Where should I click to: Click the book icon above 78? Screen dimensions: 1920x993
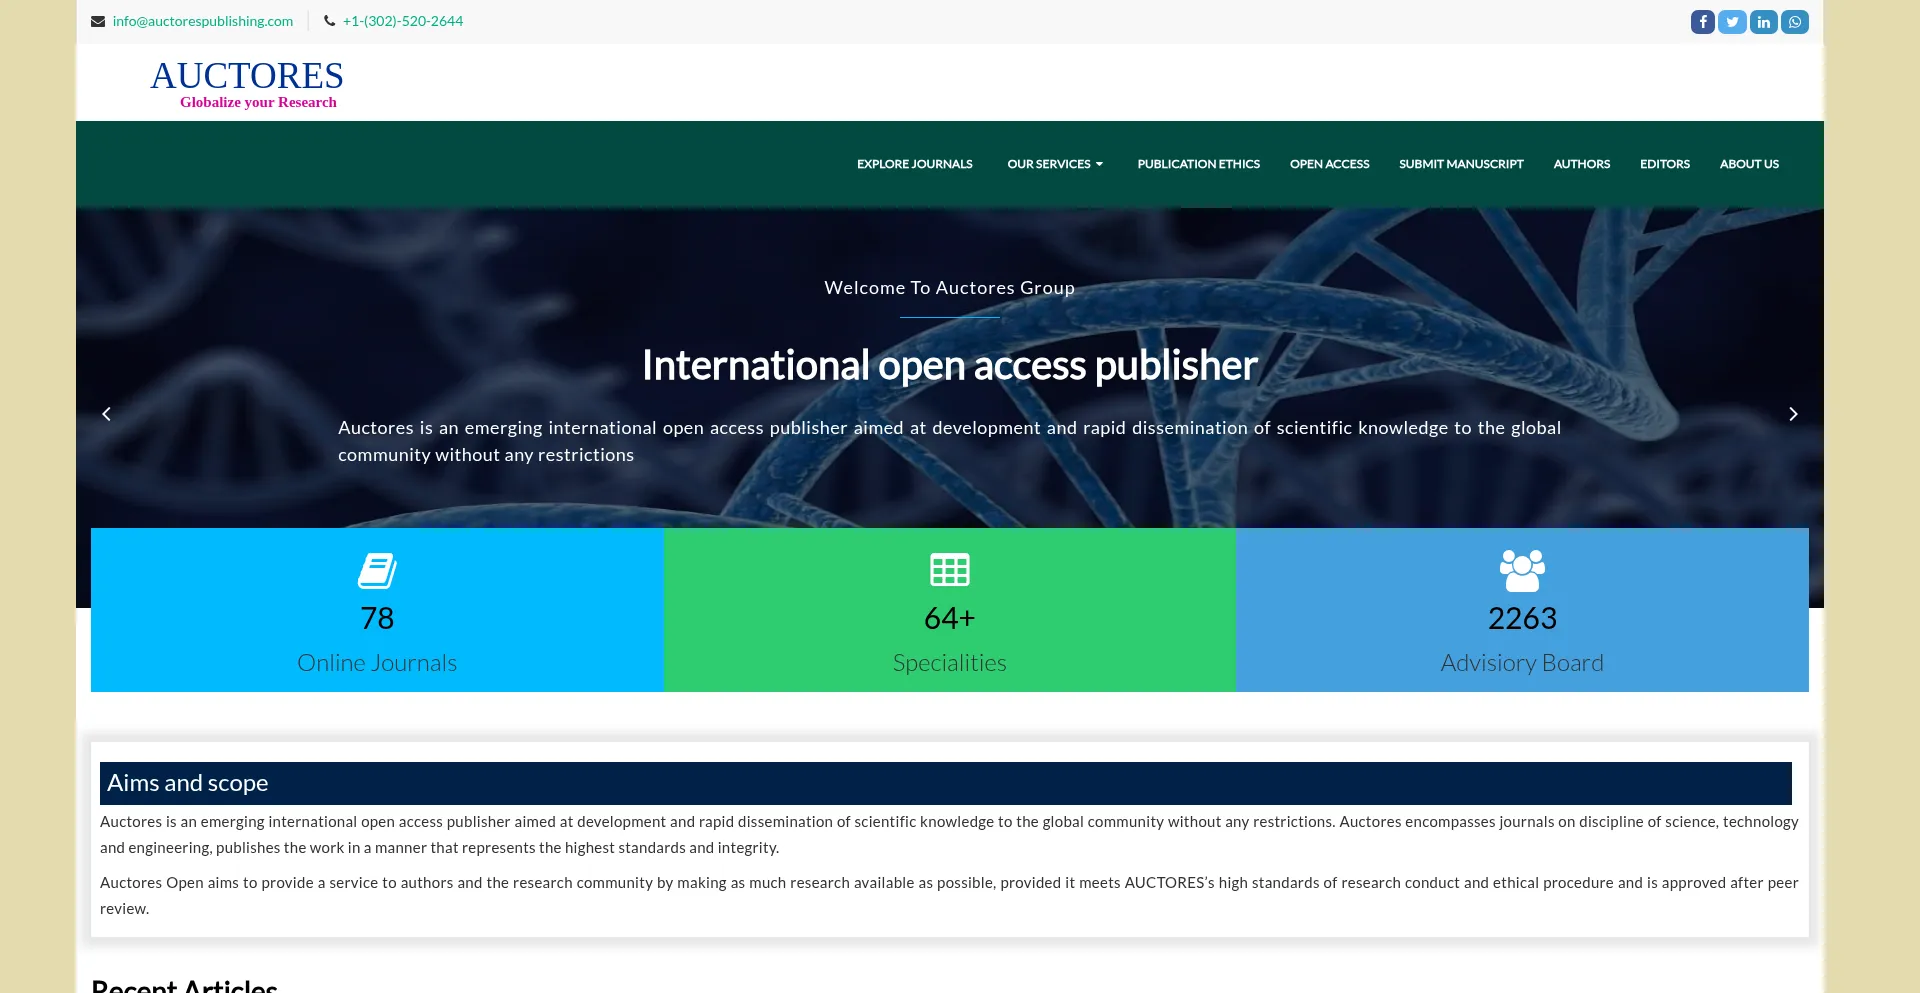[x=377, y=570]
